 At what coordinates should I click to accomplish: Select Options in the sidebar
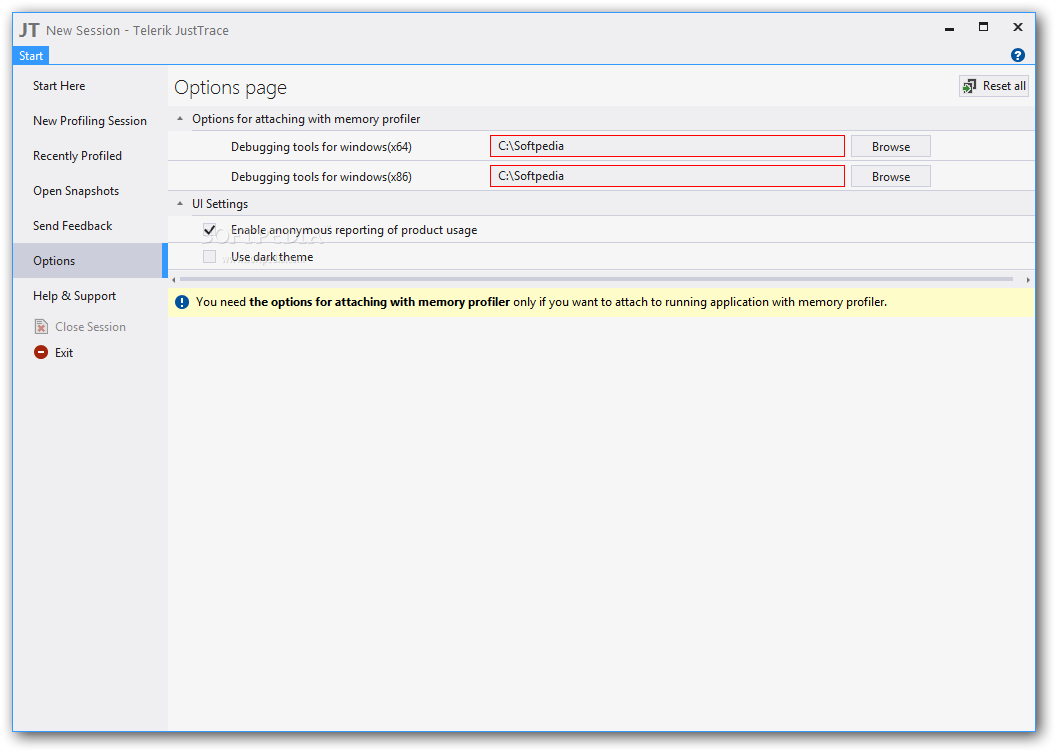(x=88, y=261)
